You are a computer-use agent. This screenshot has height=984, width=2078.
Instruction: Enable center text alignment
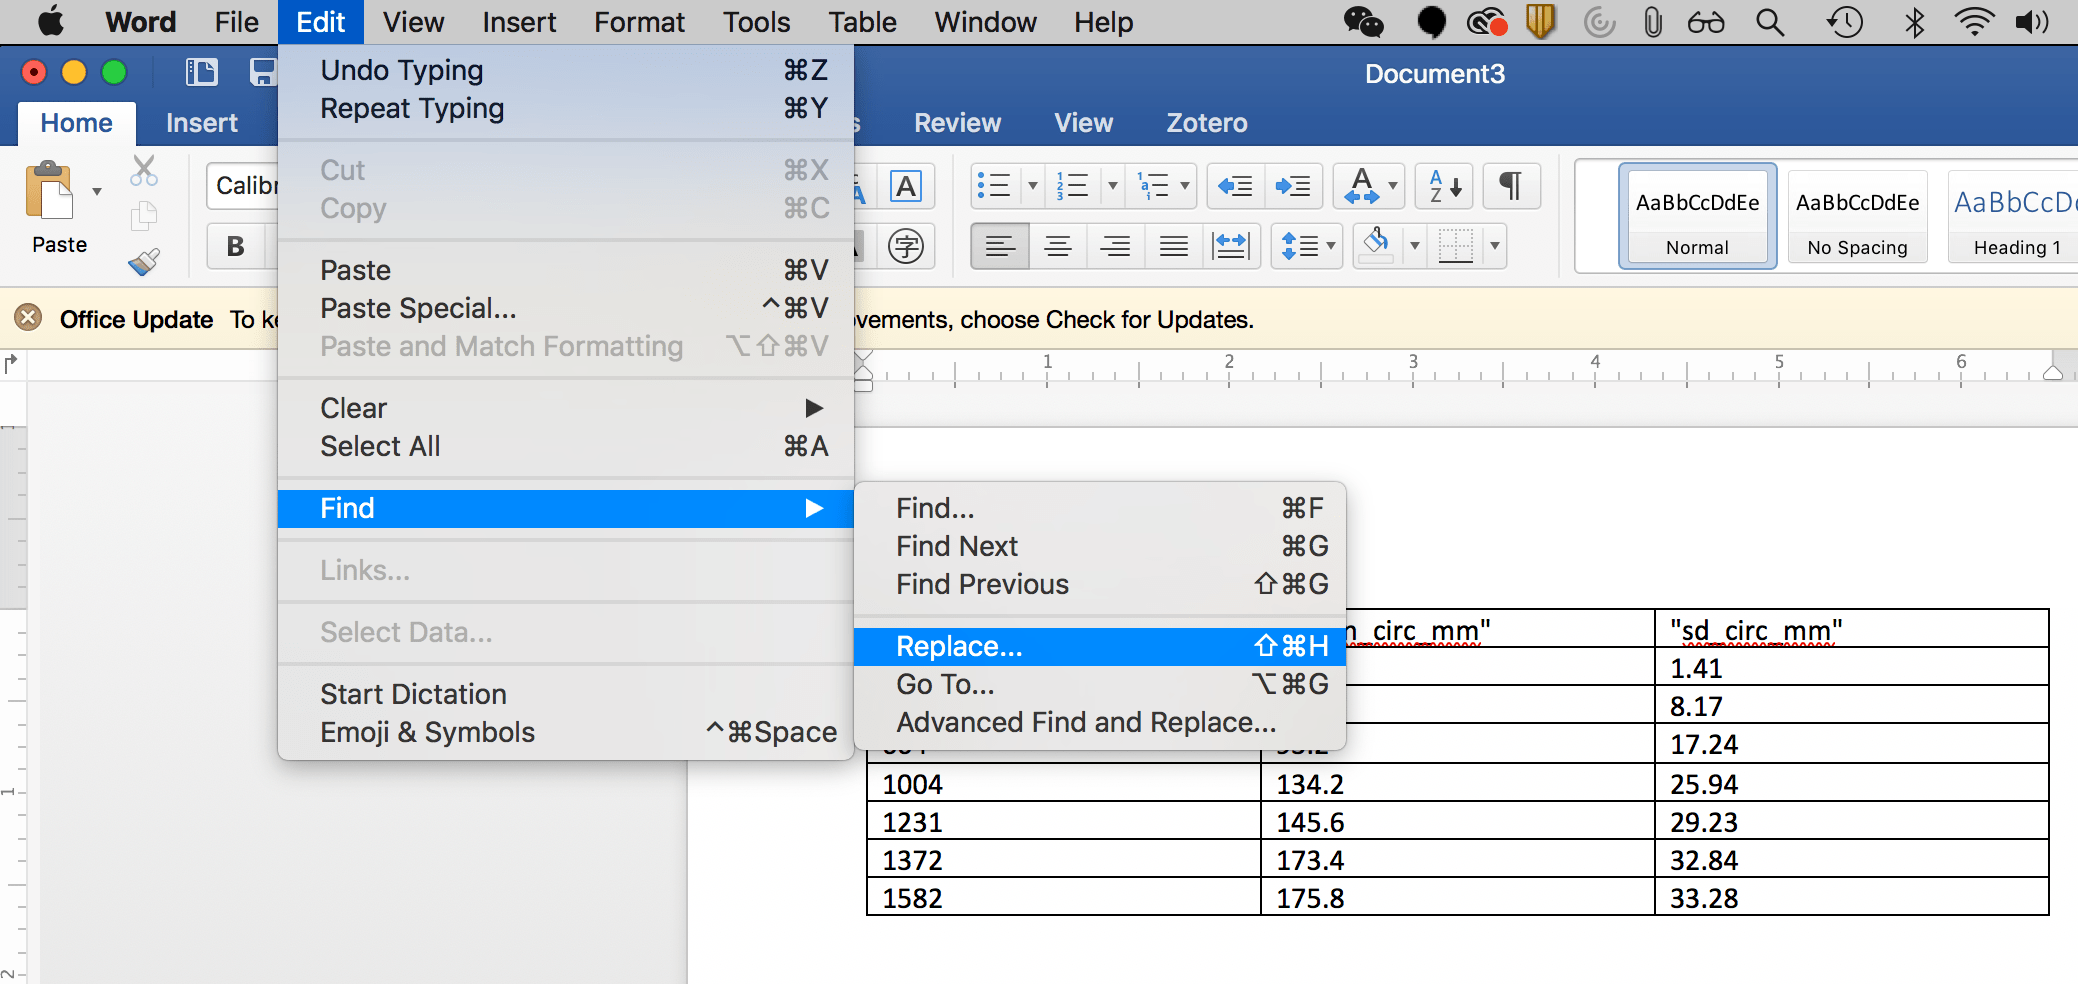click(x=1057, y=246)
